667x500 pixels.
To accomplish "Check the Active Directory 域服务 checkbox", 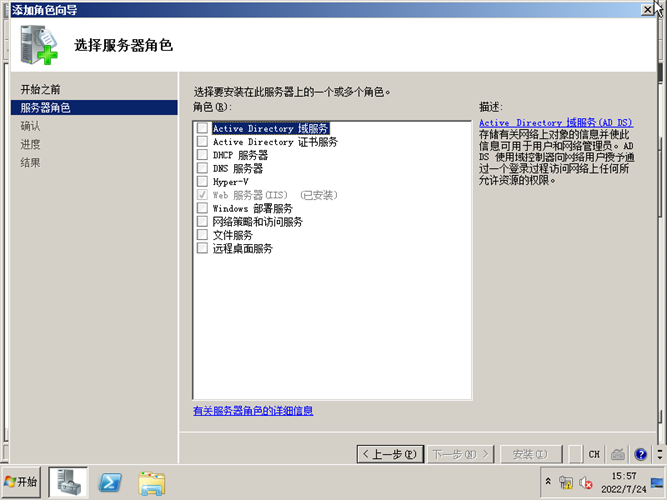I will click(x=202, y=128).
